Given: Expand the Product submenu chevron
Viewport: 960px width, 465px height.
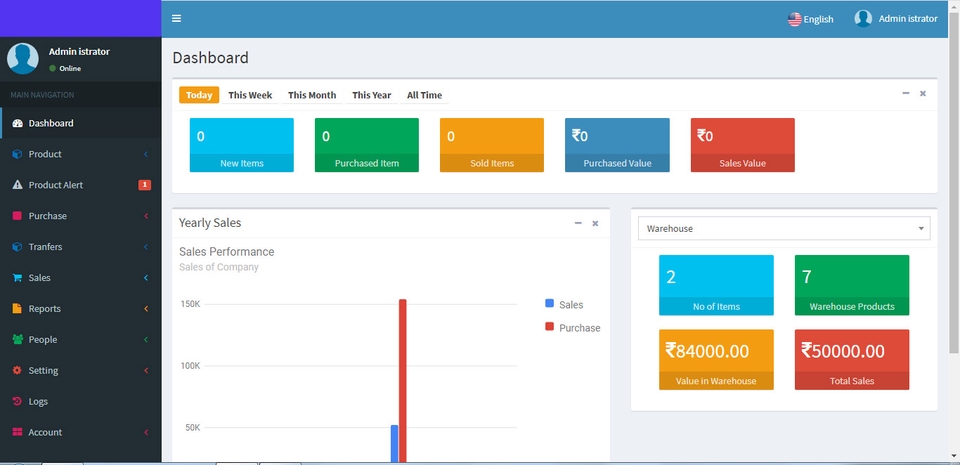Looking at the screenshot, I should [146, 154].
